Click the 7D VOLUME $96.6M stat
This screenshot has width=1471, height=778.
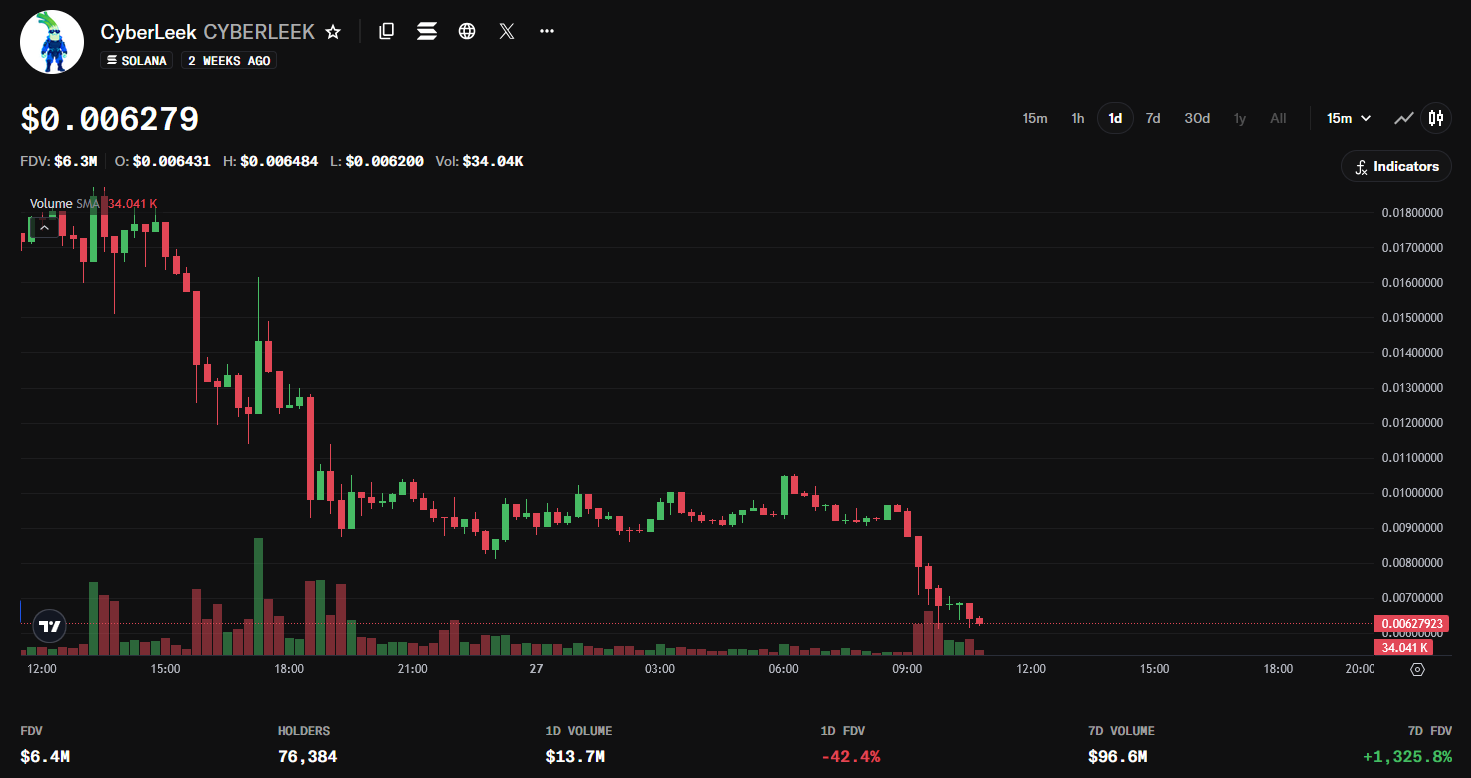(x=1121, y=745)
